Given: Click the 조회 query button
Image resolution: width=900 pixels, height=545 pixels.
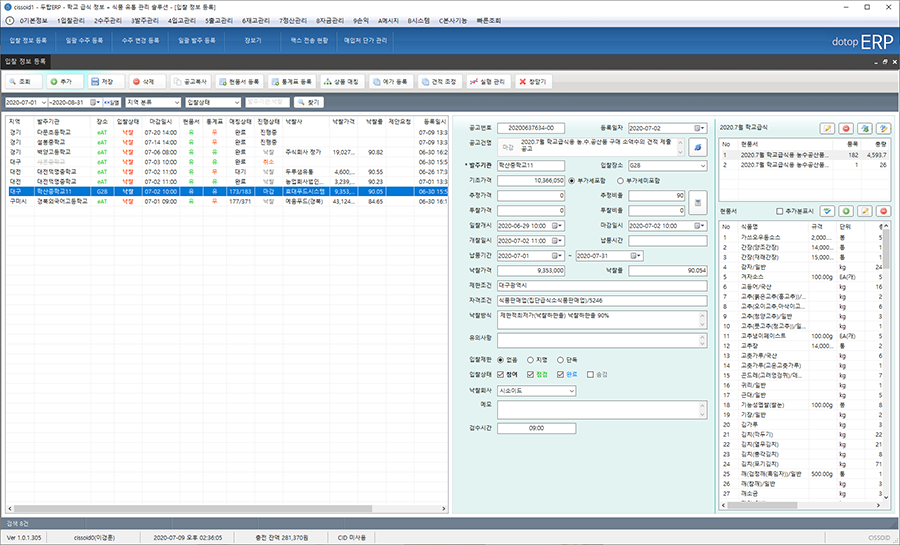Looking at the screenshot, I should [24, 81].
